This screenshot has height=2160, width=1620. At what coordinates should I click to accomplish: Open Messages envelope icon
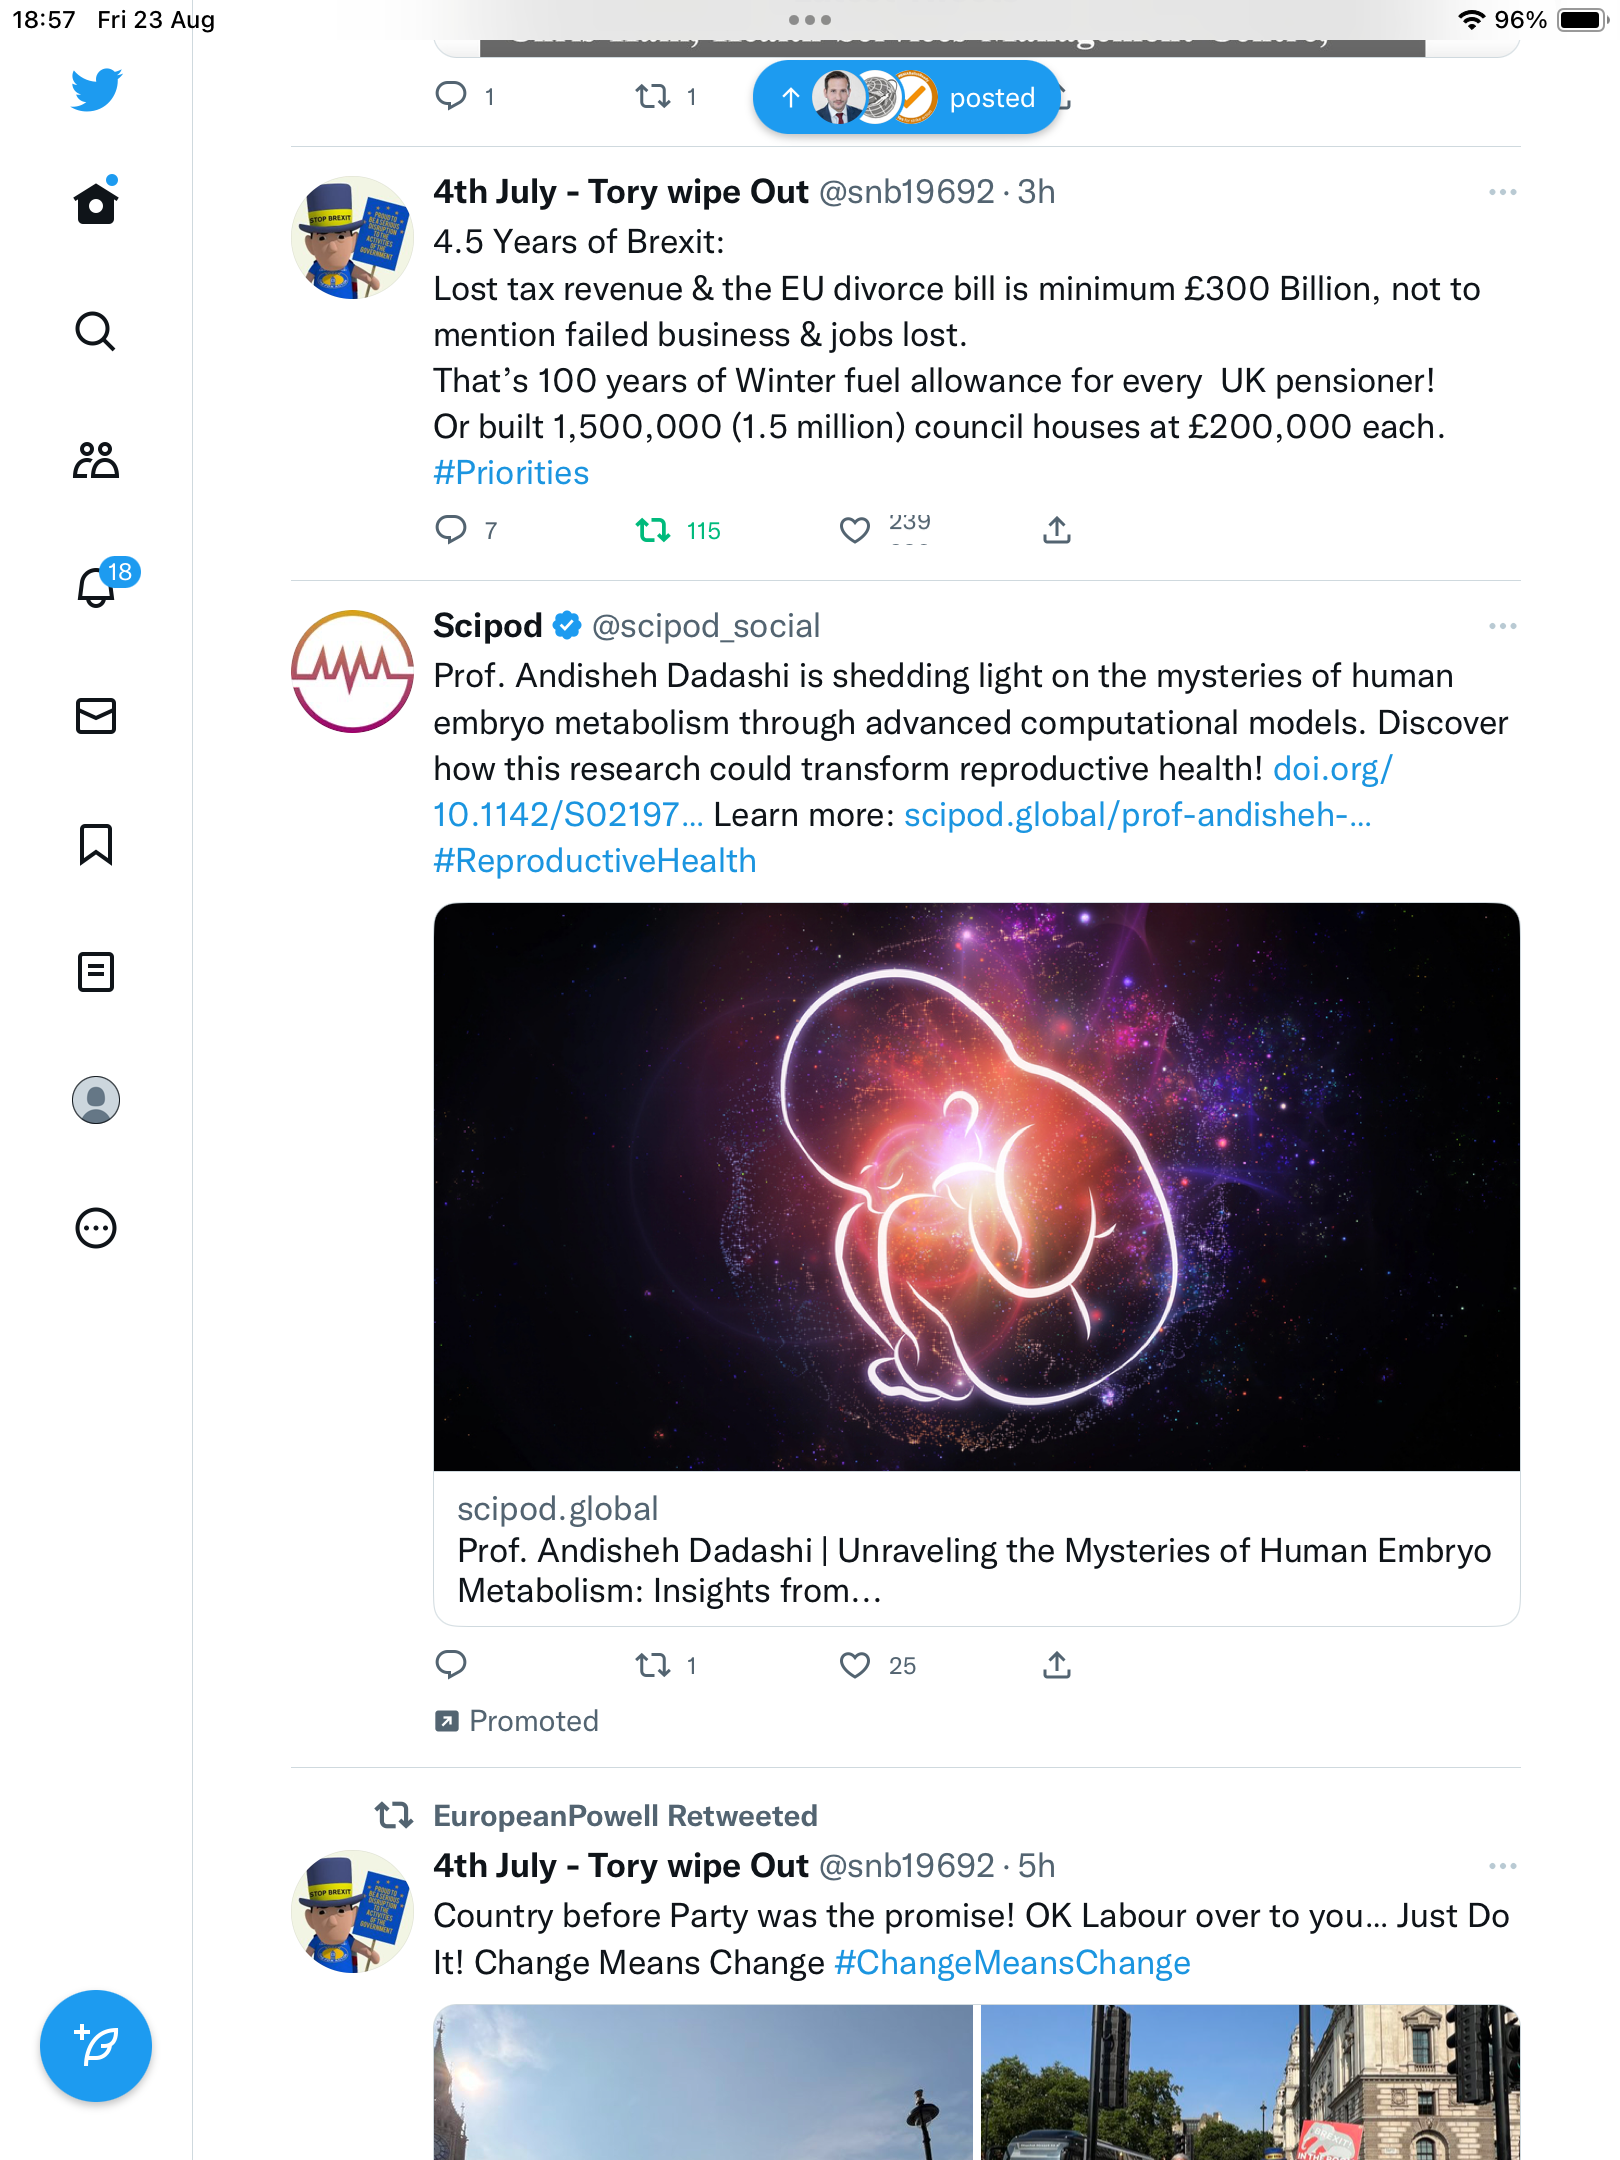coord(96,716)
